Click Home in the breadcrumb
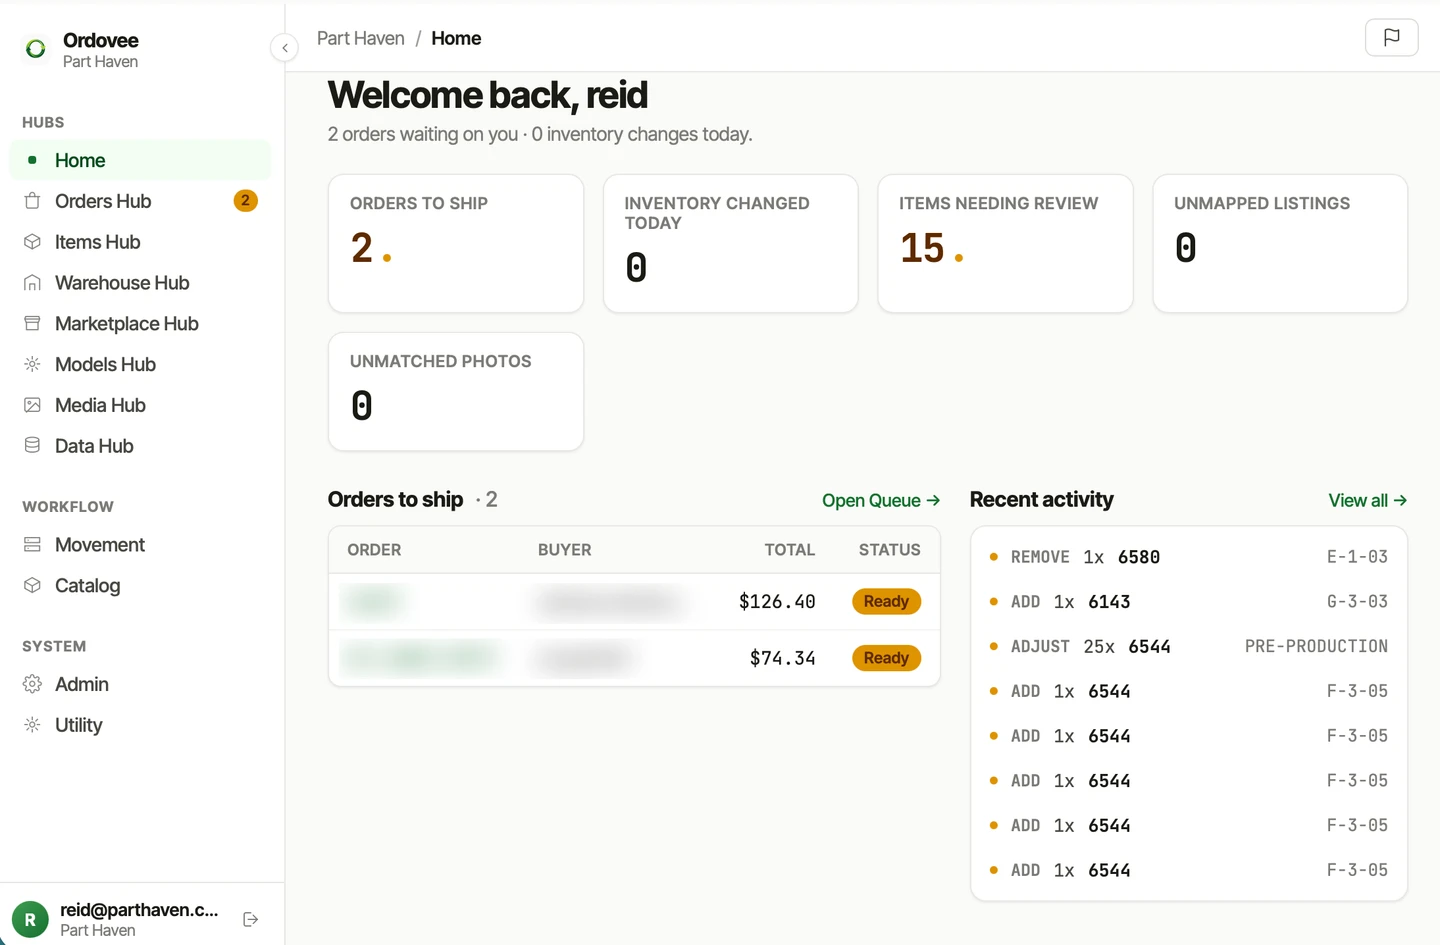Screen dimensions: 1440x945 (456, 38)
